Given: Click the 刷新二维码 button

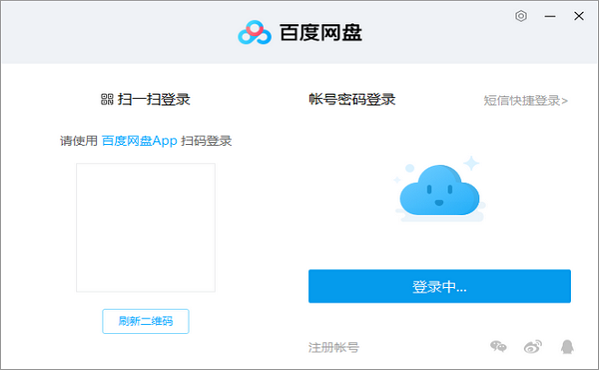Looking at the screenshot, I should tap(146, 321).
